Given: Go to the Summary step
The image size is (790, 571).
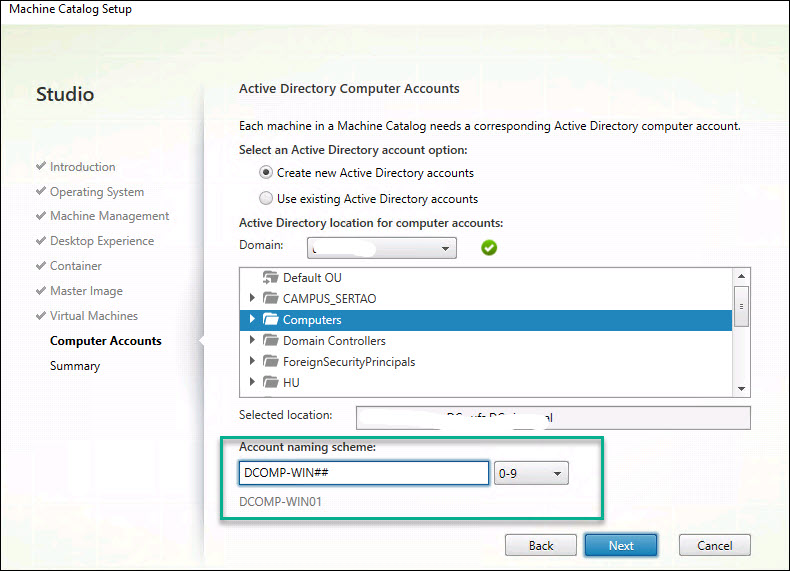Looking at the screenshot, I should click(75, 366).
